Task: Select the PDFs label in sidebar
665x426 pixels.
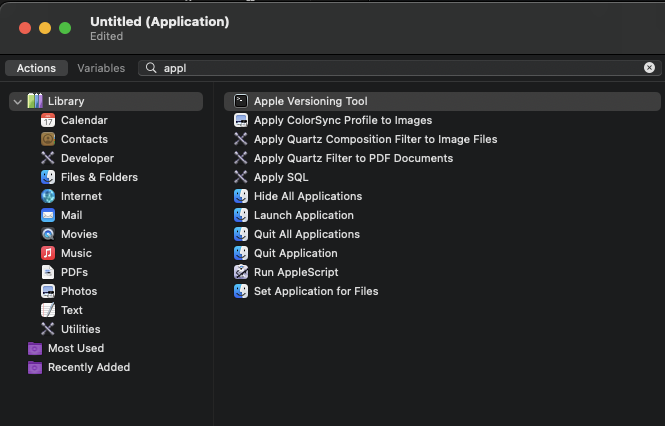Action: [x=74, y=272]
